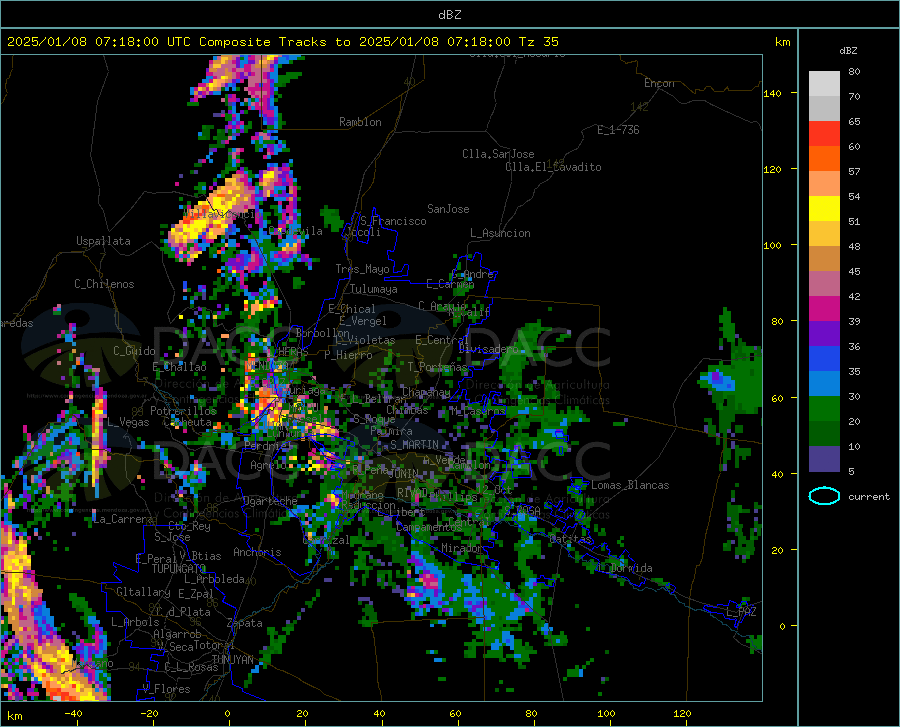The height and width of the screenshot is (727, 900).
Task: Pick the orange 57-60 dBZ legend swatch
Action: pyautogui.click(x=824, y=159)
